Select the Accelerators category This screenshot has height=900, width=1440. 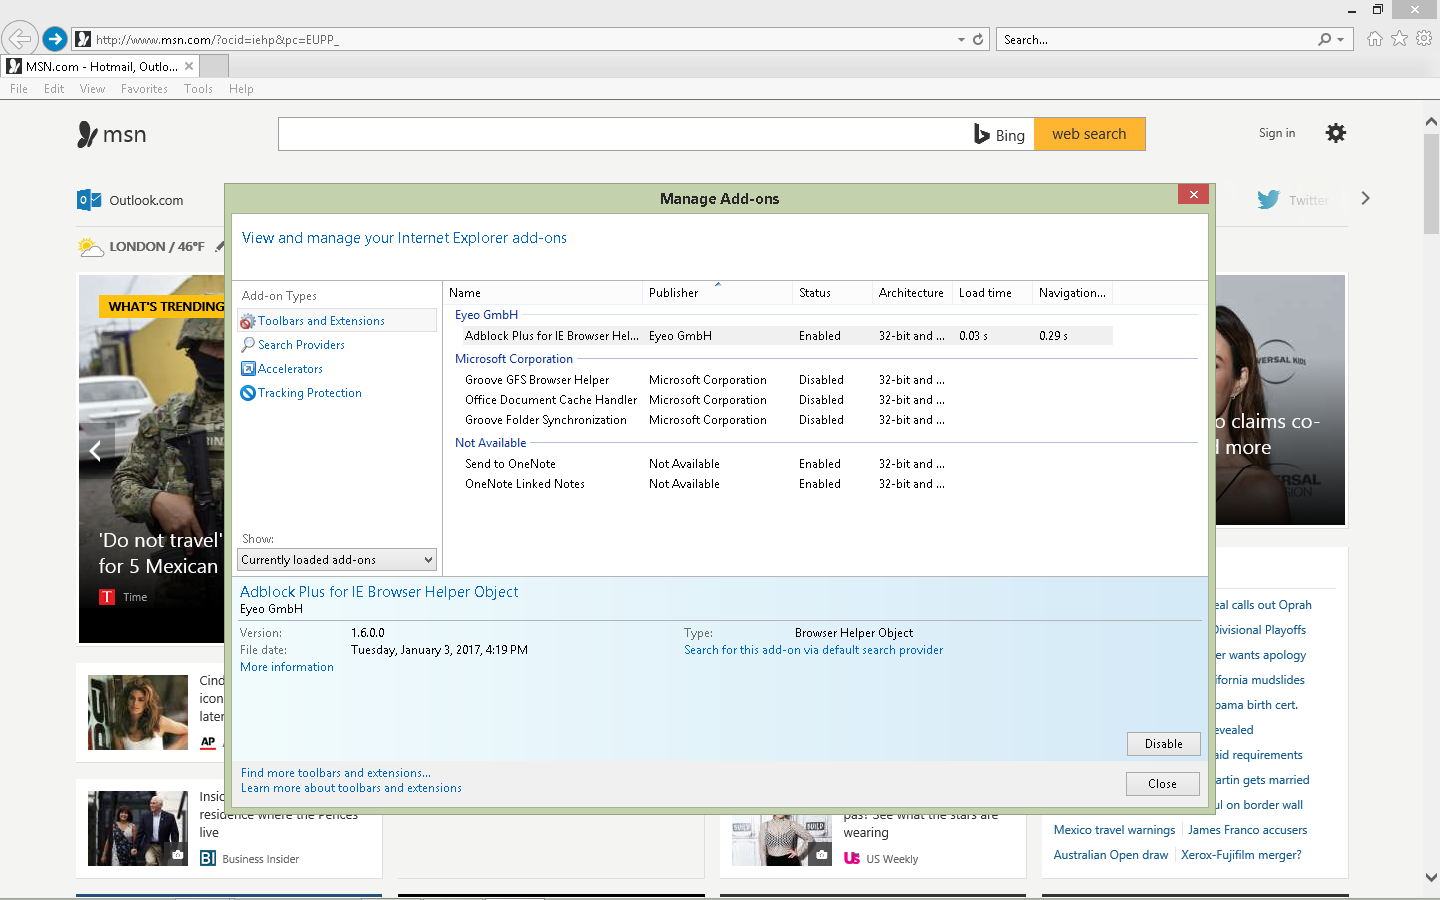click(289, 368)
